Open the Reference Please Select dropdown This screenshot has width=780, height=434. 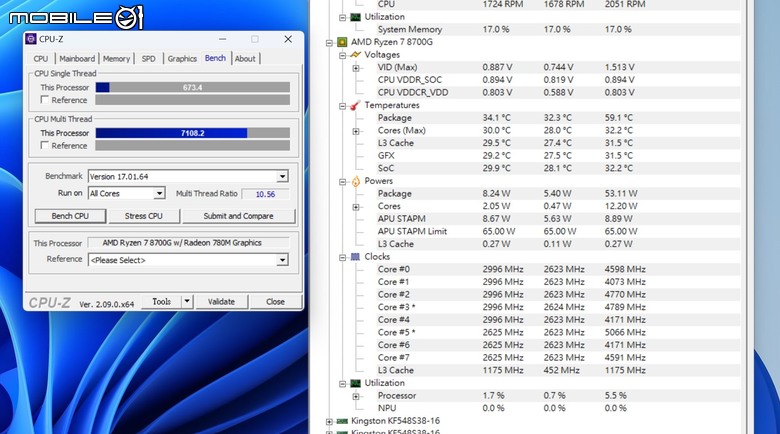[x=282, y=260]
